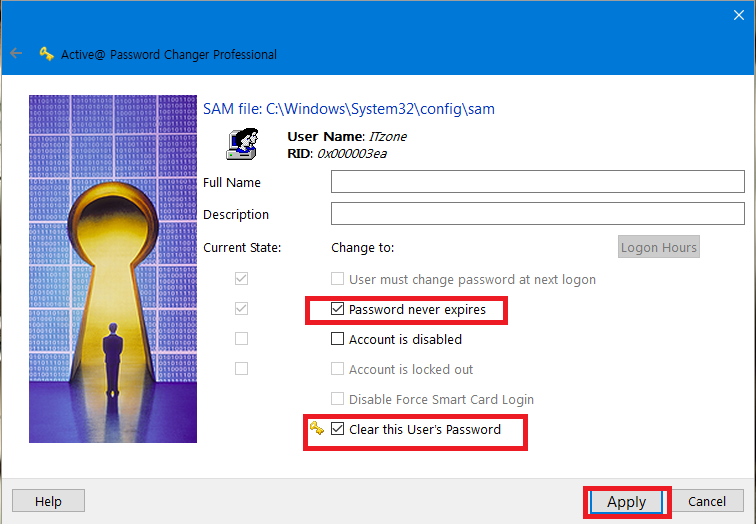Viewport: 756px width, 524px height.
Task: Click the Full Name label
Action: (232, 182)
